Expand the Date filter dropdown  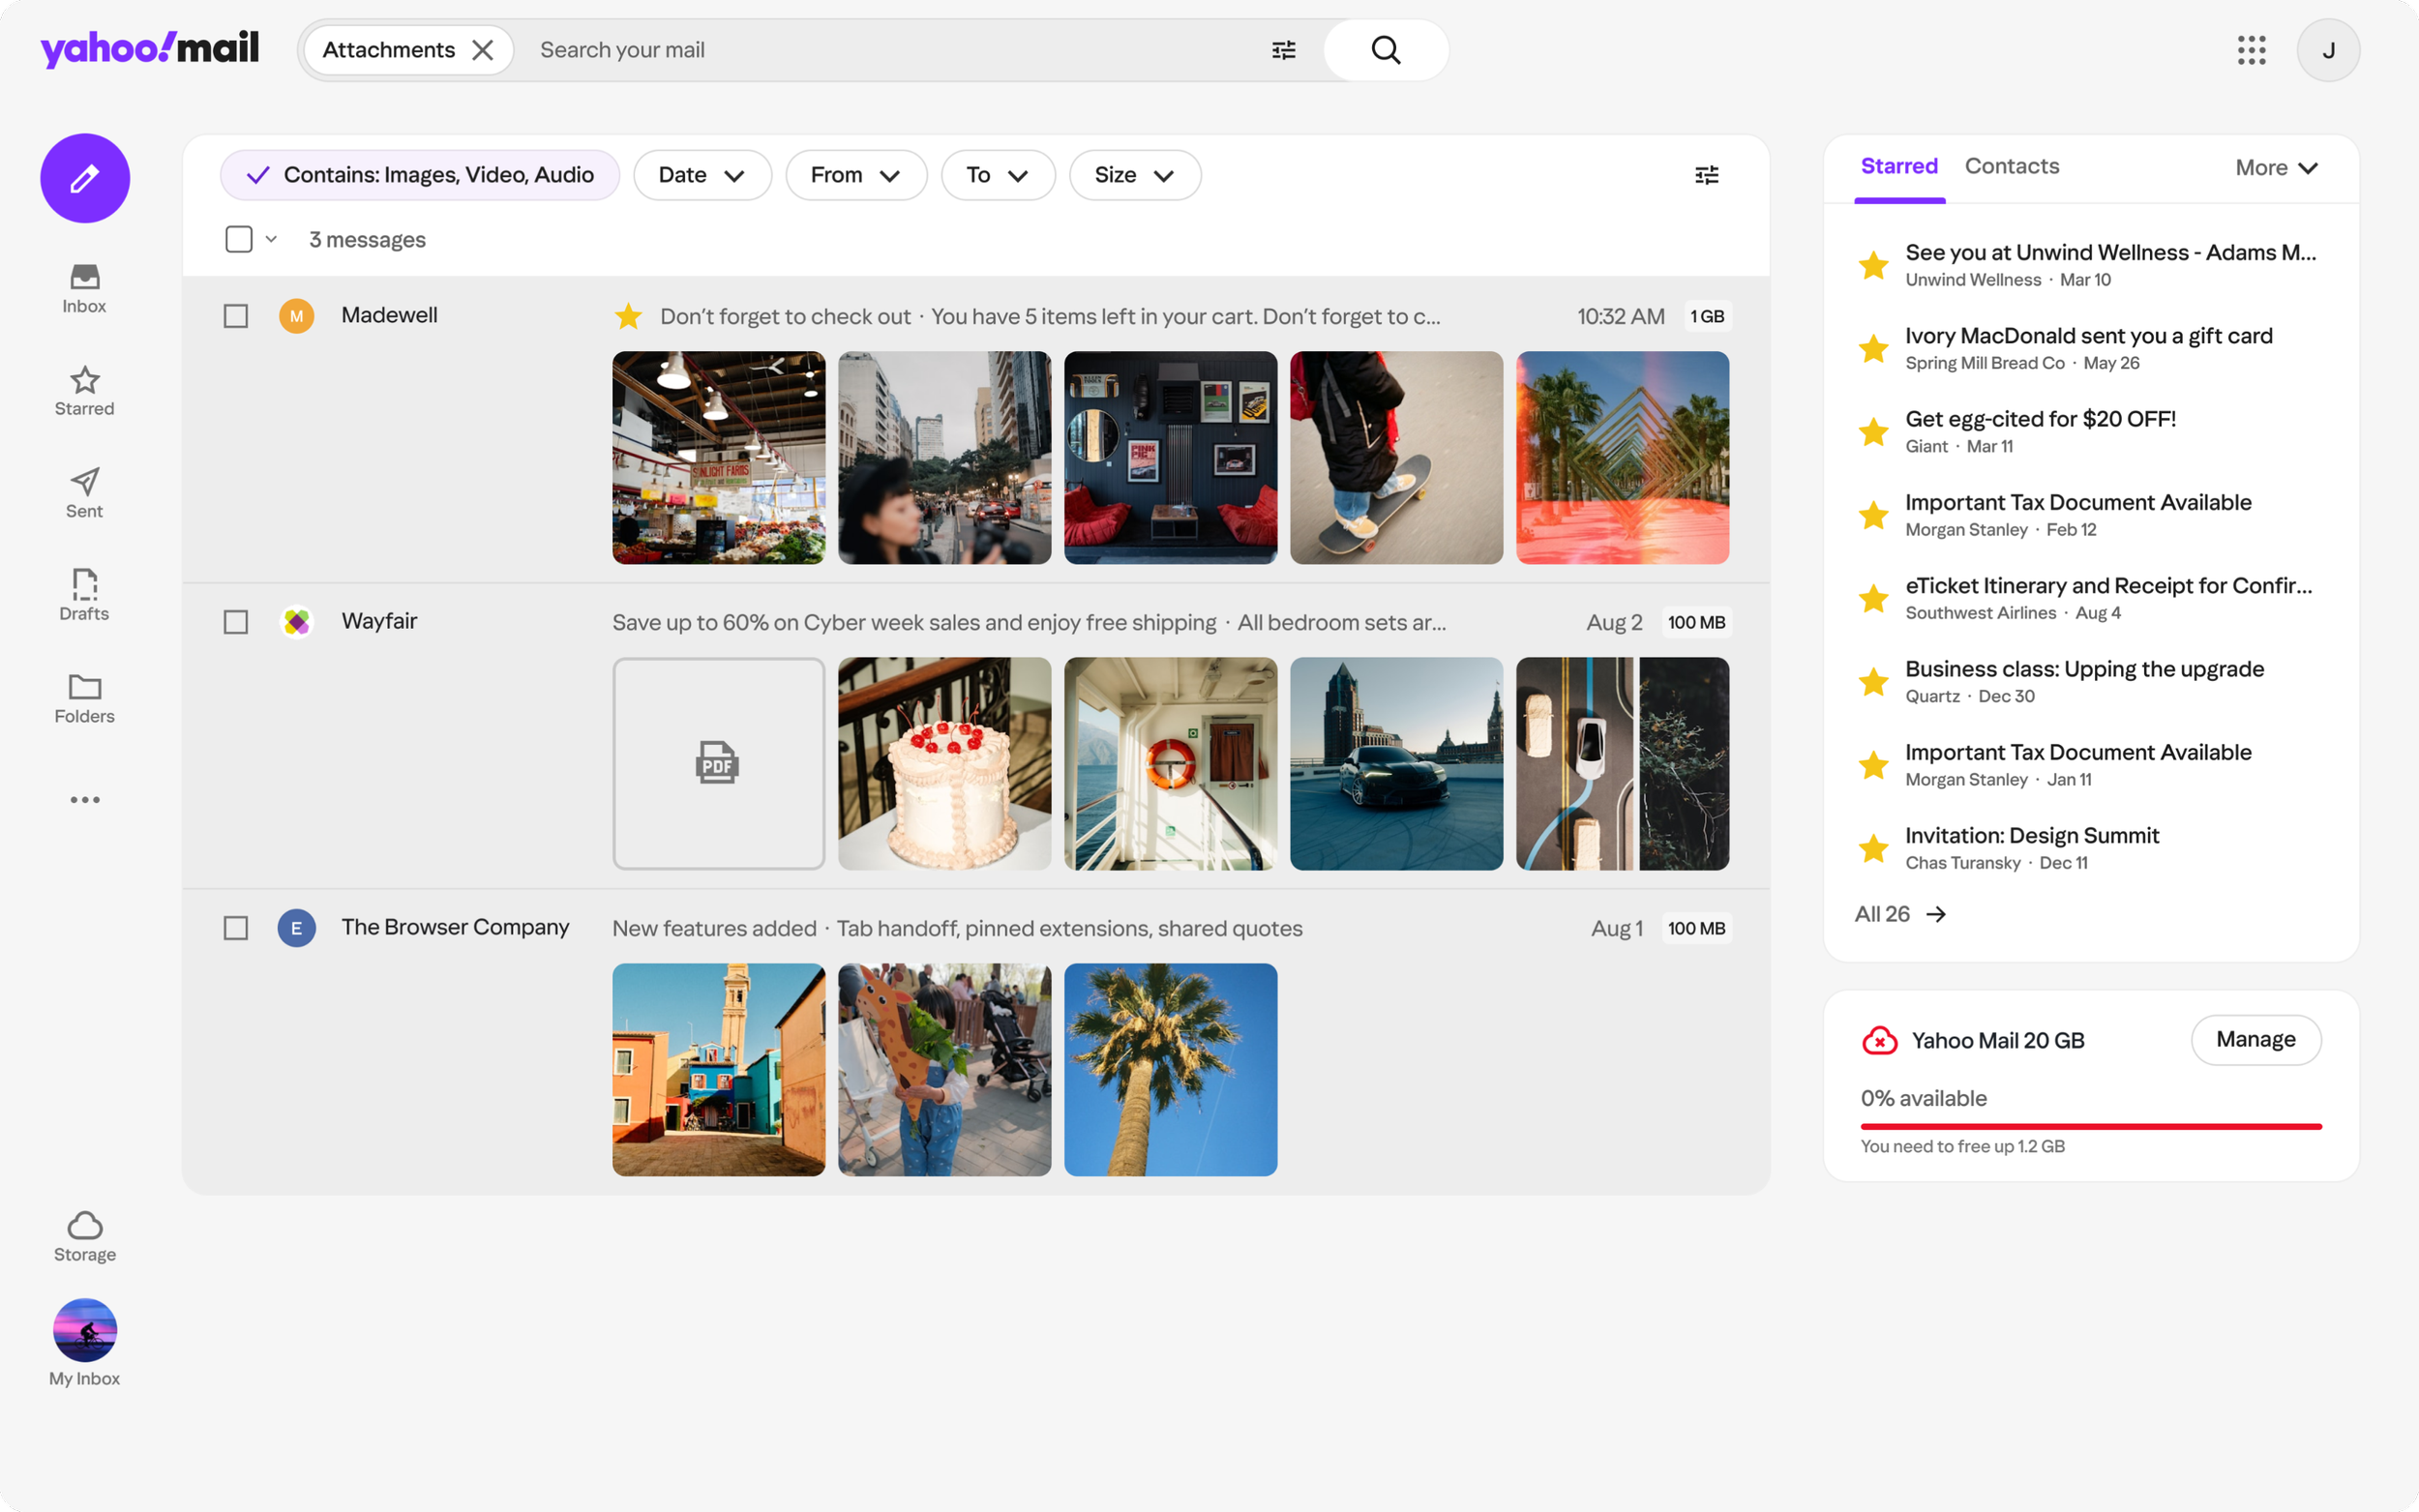coord(702,174)
